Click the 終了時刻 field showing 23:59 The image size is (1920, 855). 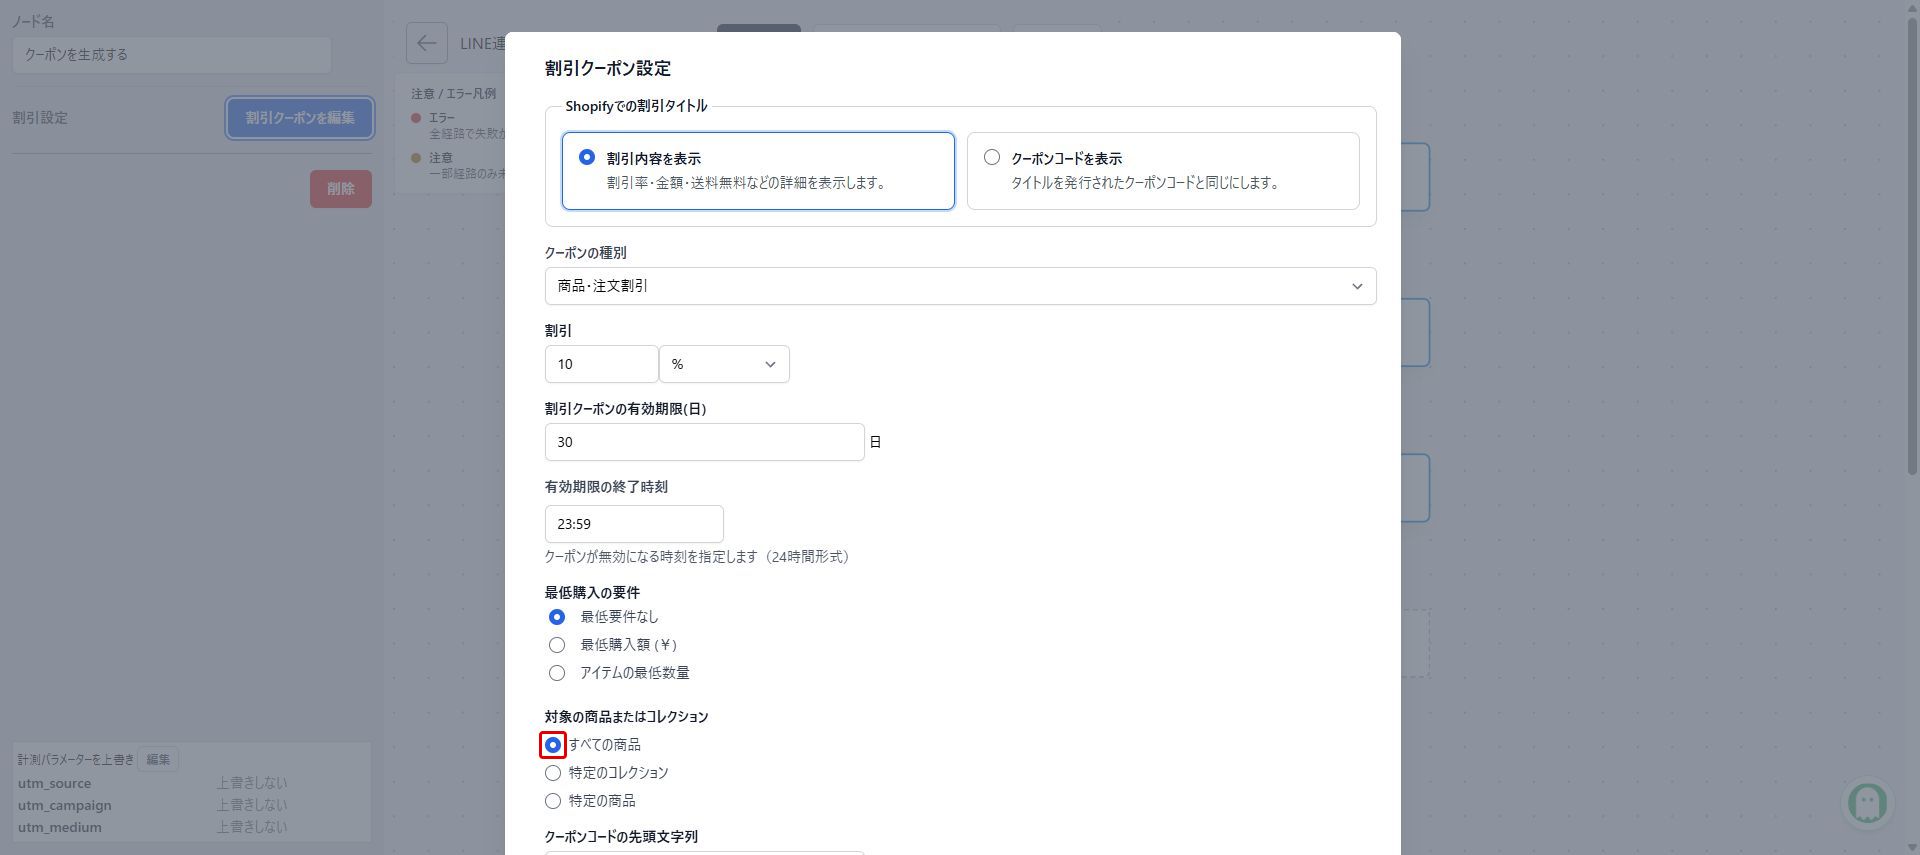coord(634,524)
